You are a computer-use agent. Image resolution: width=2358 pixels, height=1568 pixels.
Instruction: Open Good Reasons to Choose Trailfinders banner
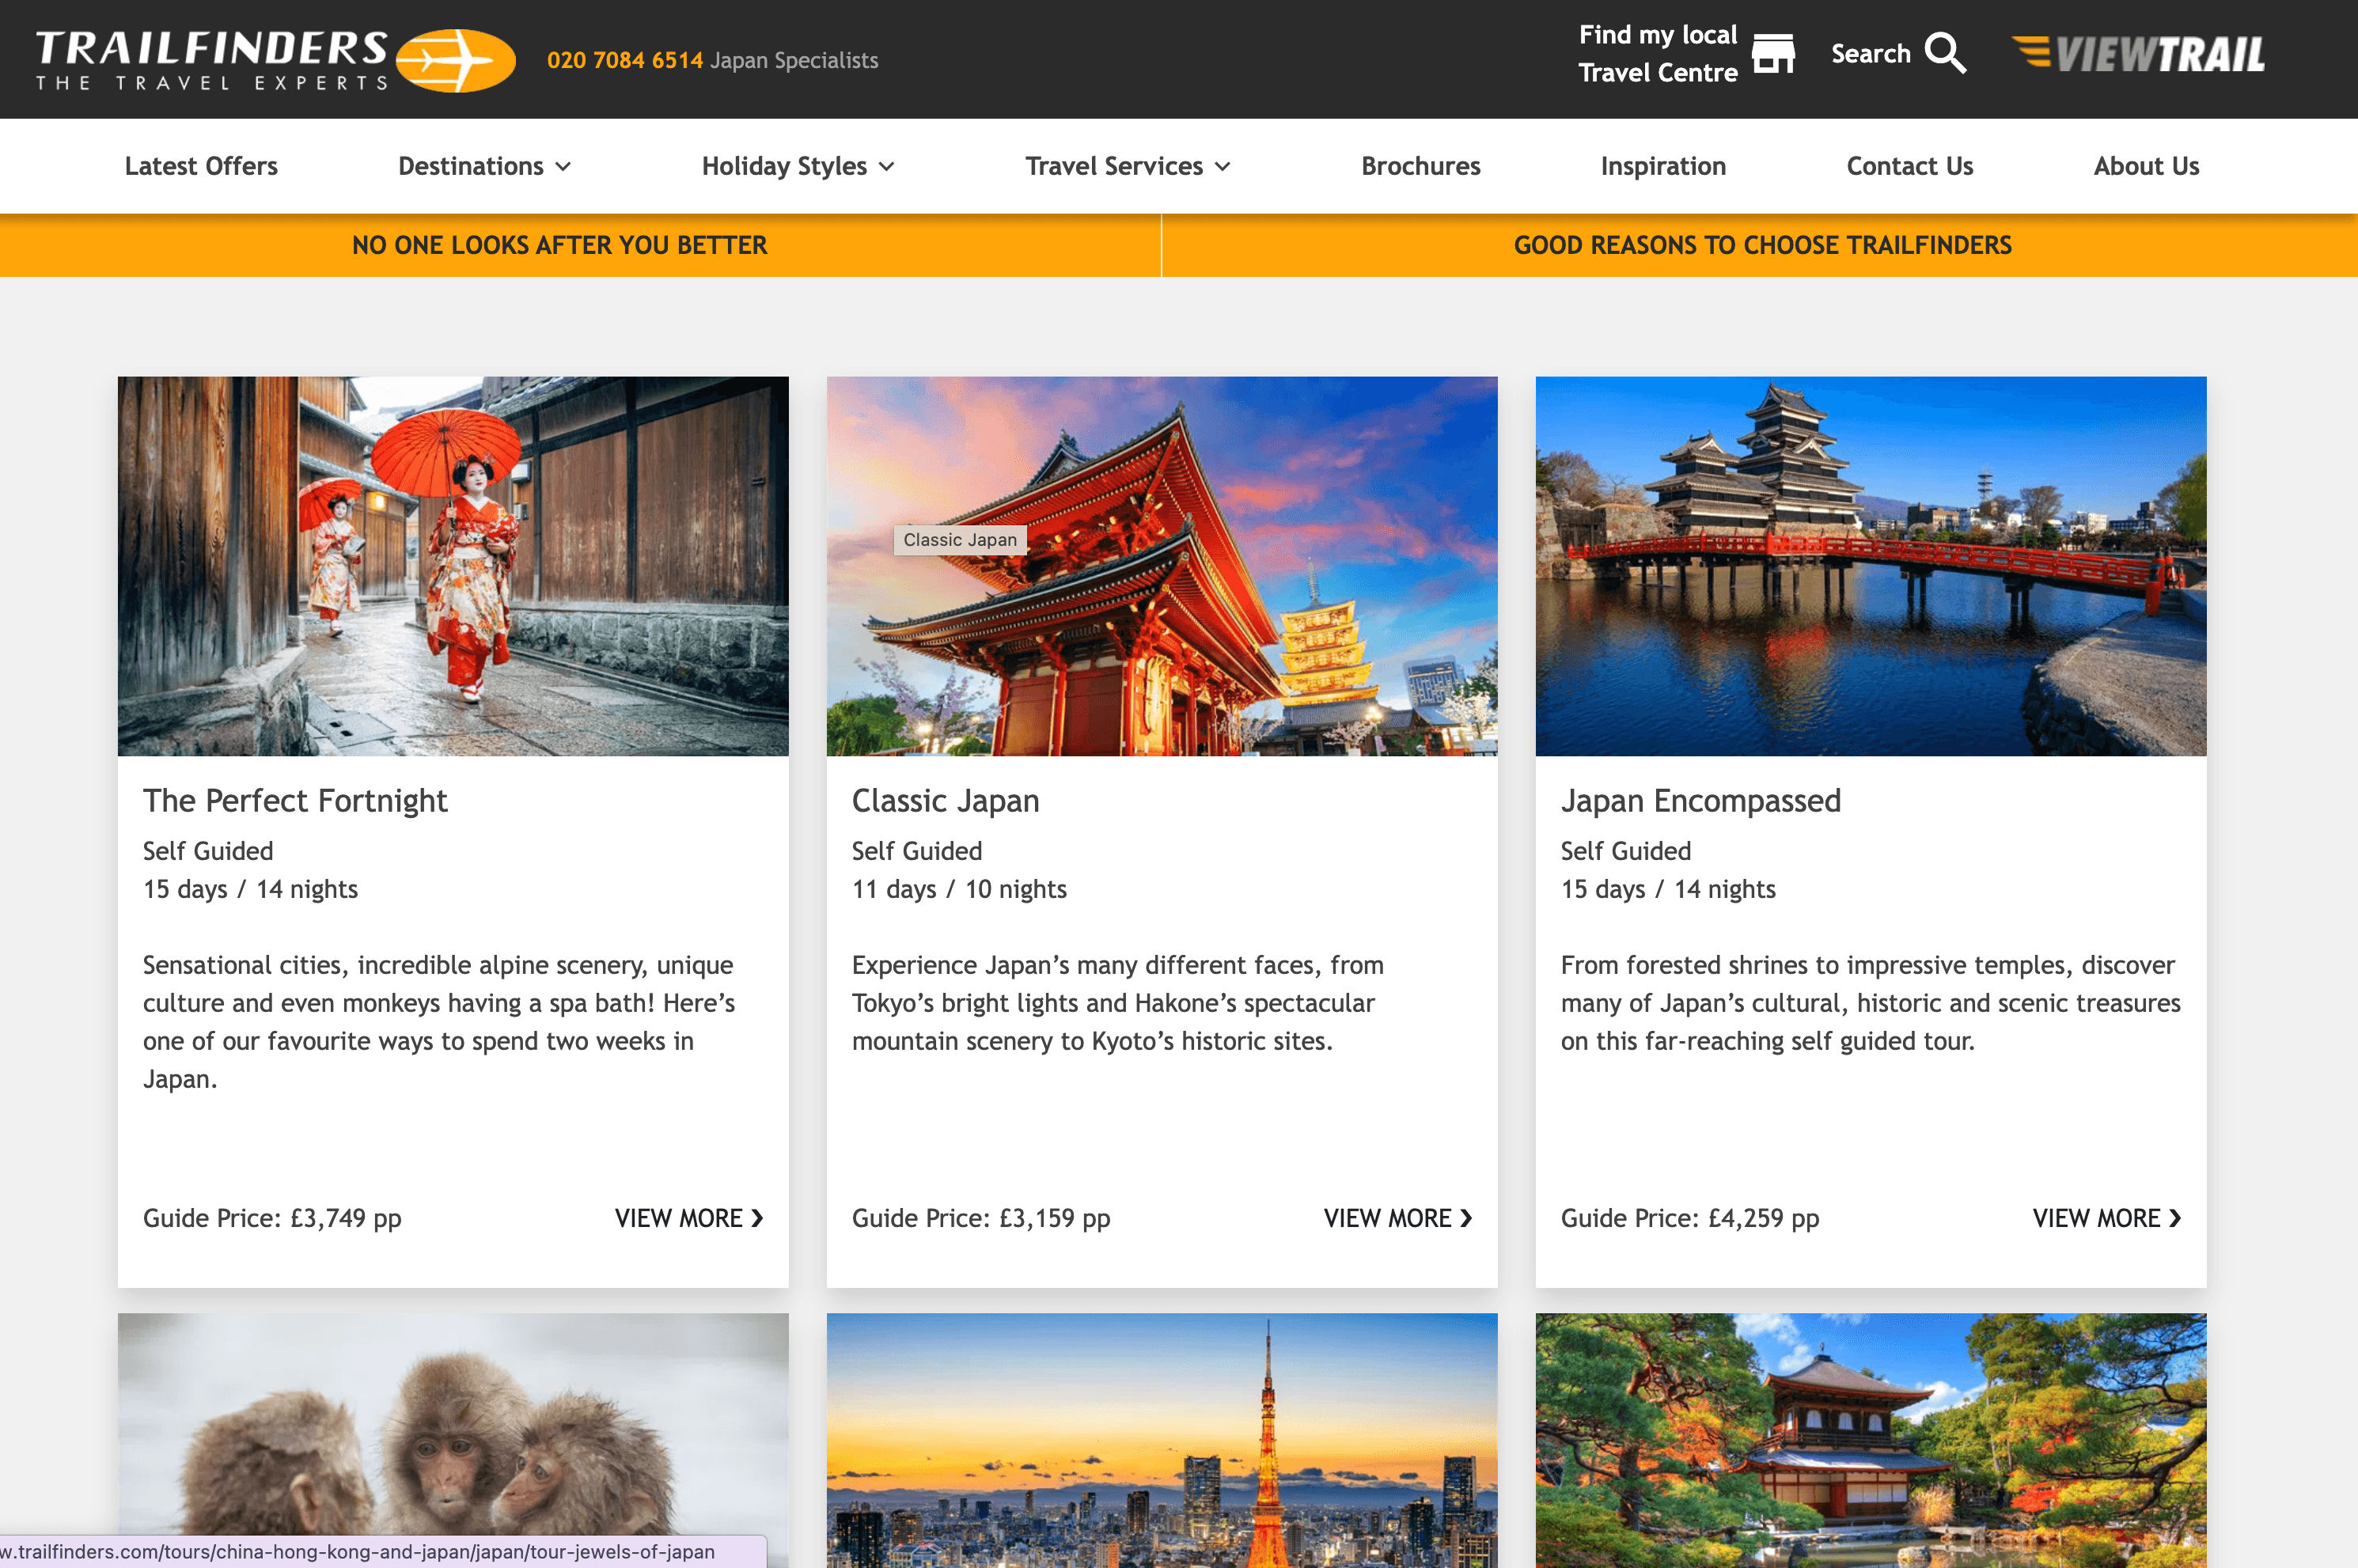(x=1761, y=245)
